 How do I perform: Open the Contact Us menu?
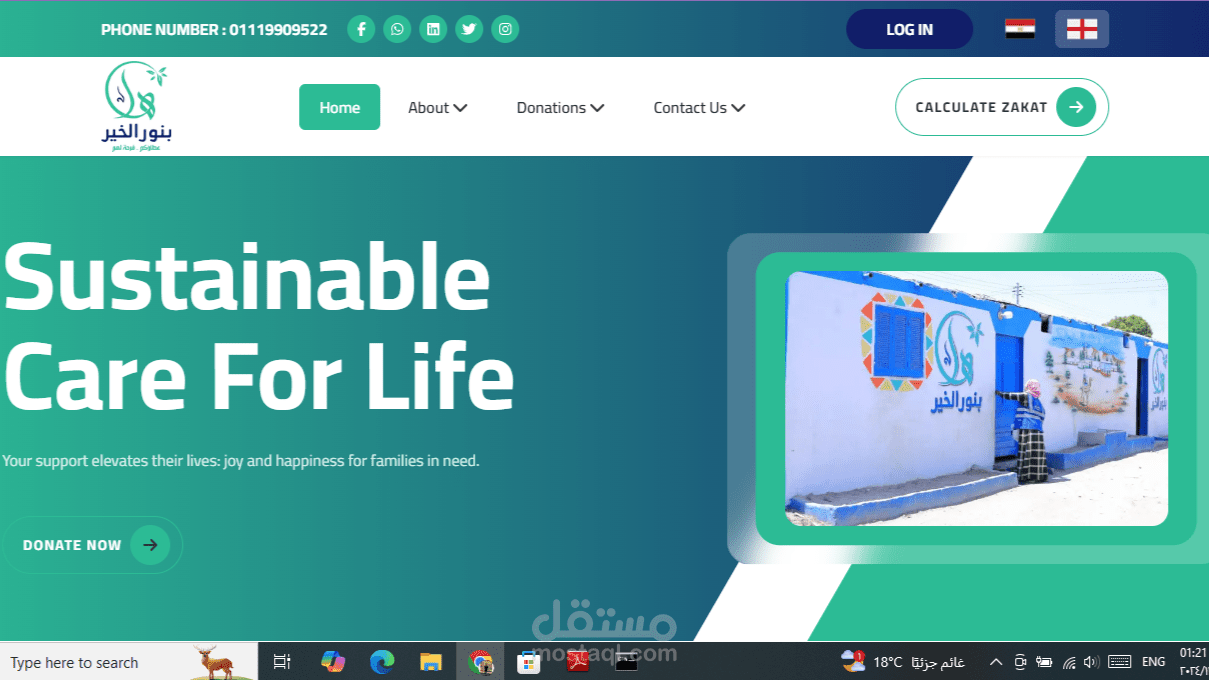tap(699, 107)
